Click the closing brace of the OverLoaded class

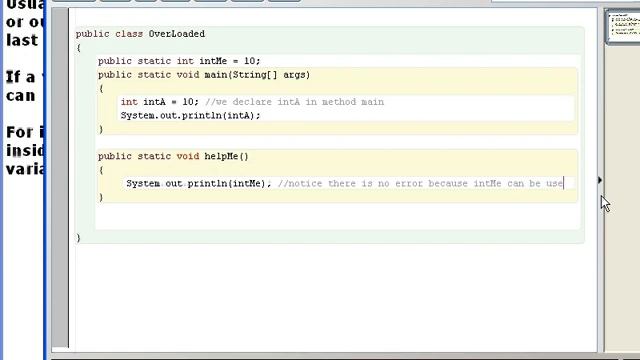tap(78, 238)
